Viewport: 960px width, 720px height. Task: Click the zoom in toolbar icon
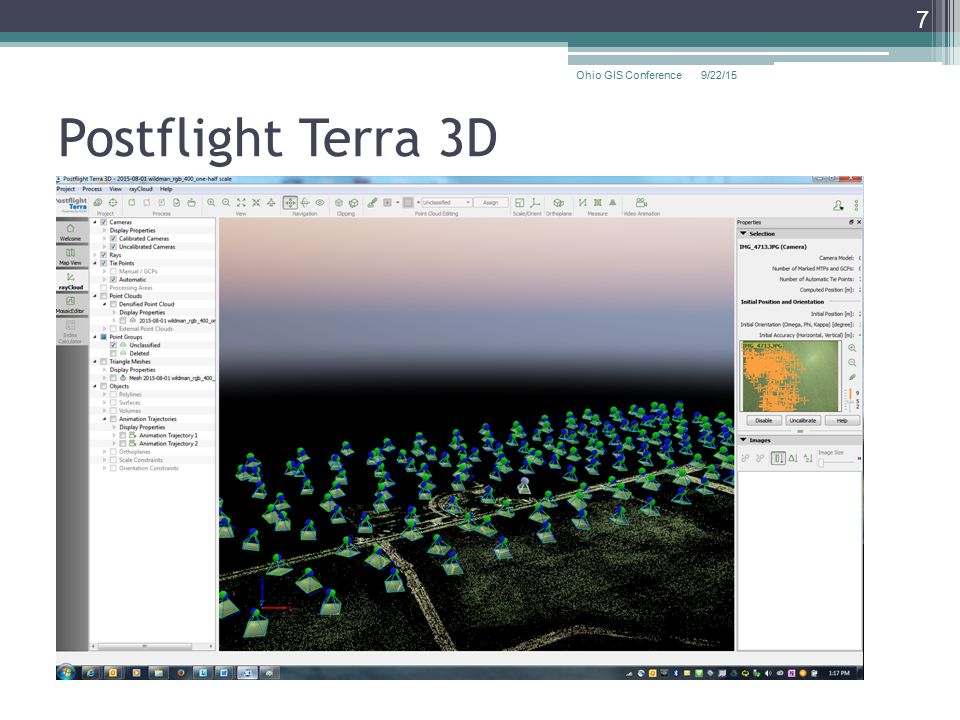(x=211, y=203)
